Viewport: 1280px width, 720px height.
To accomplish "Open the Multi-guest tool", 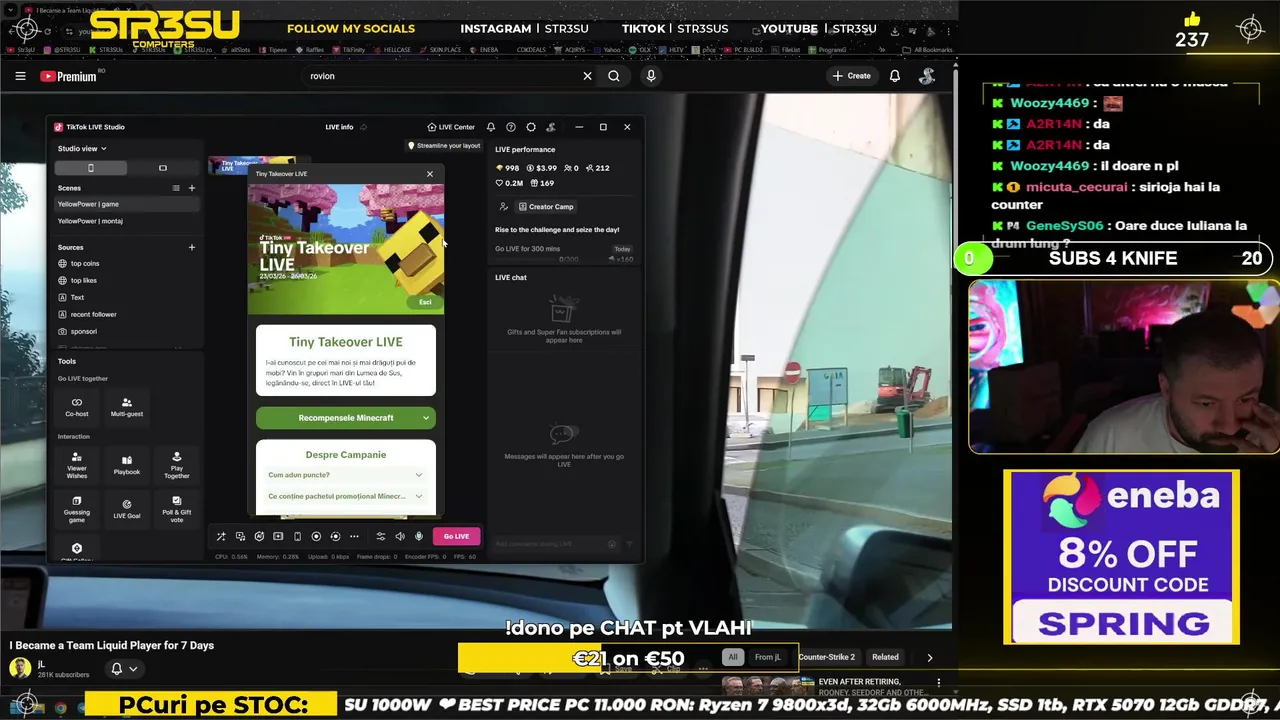I will pyautogui.click(x=127, y=407).
